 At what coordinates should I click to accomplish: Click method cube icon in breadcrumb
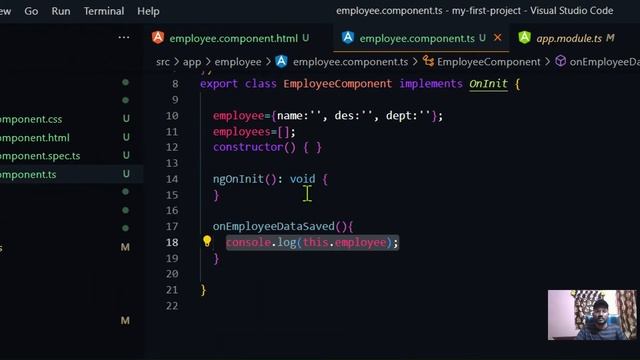point(561,62)
